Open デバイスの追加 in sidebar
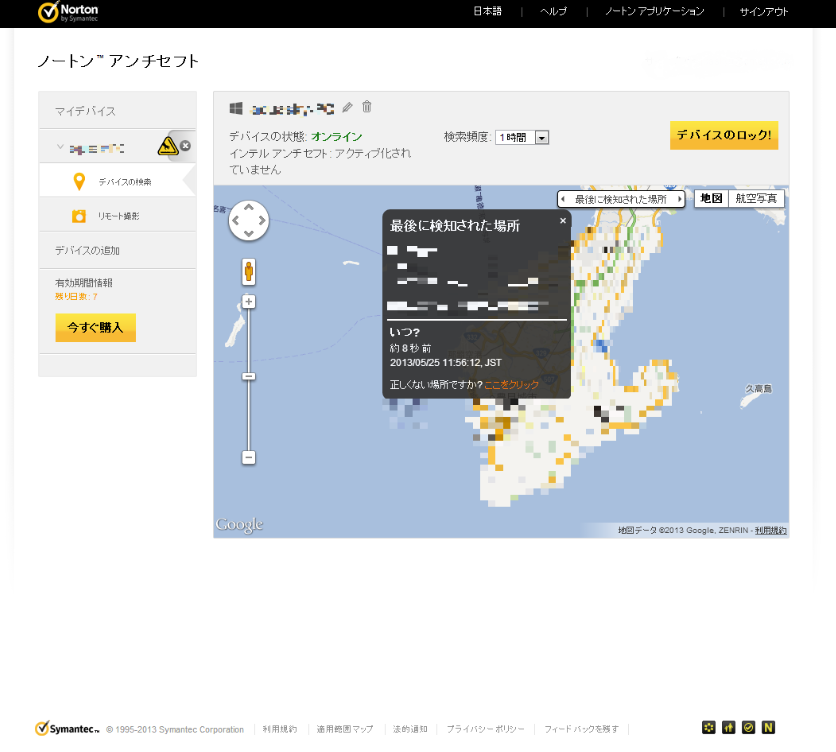The width and height of the screenshot is (836, 752). coord(87,250)
